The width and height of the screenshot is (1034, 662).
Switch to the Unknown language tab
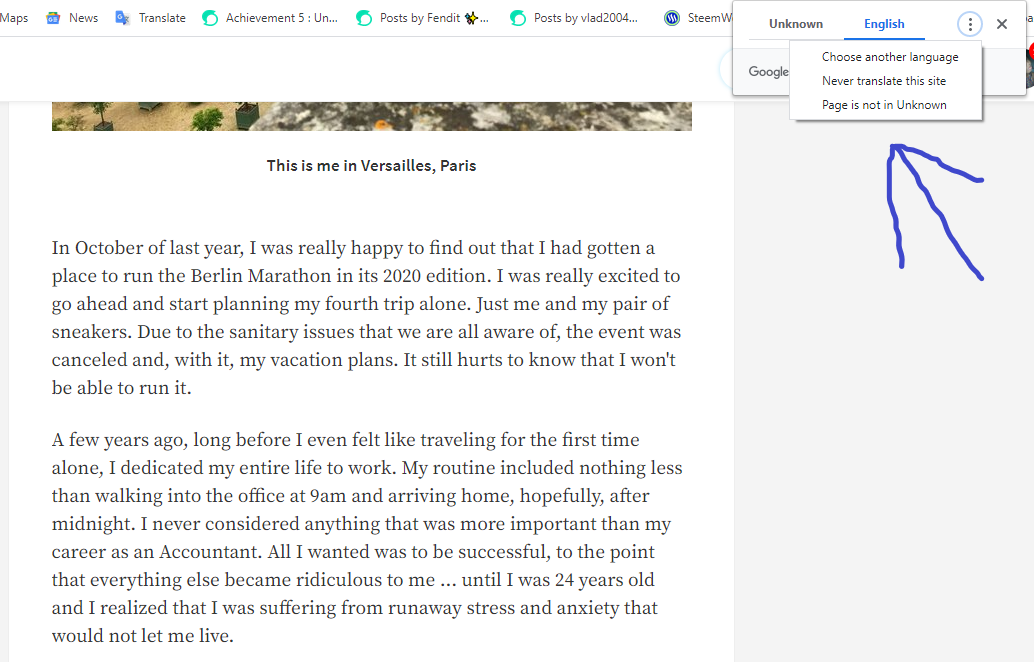(x=796, y=24)
